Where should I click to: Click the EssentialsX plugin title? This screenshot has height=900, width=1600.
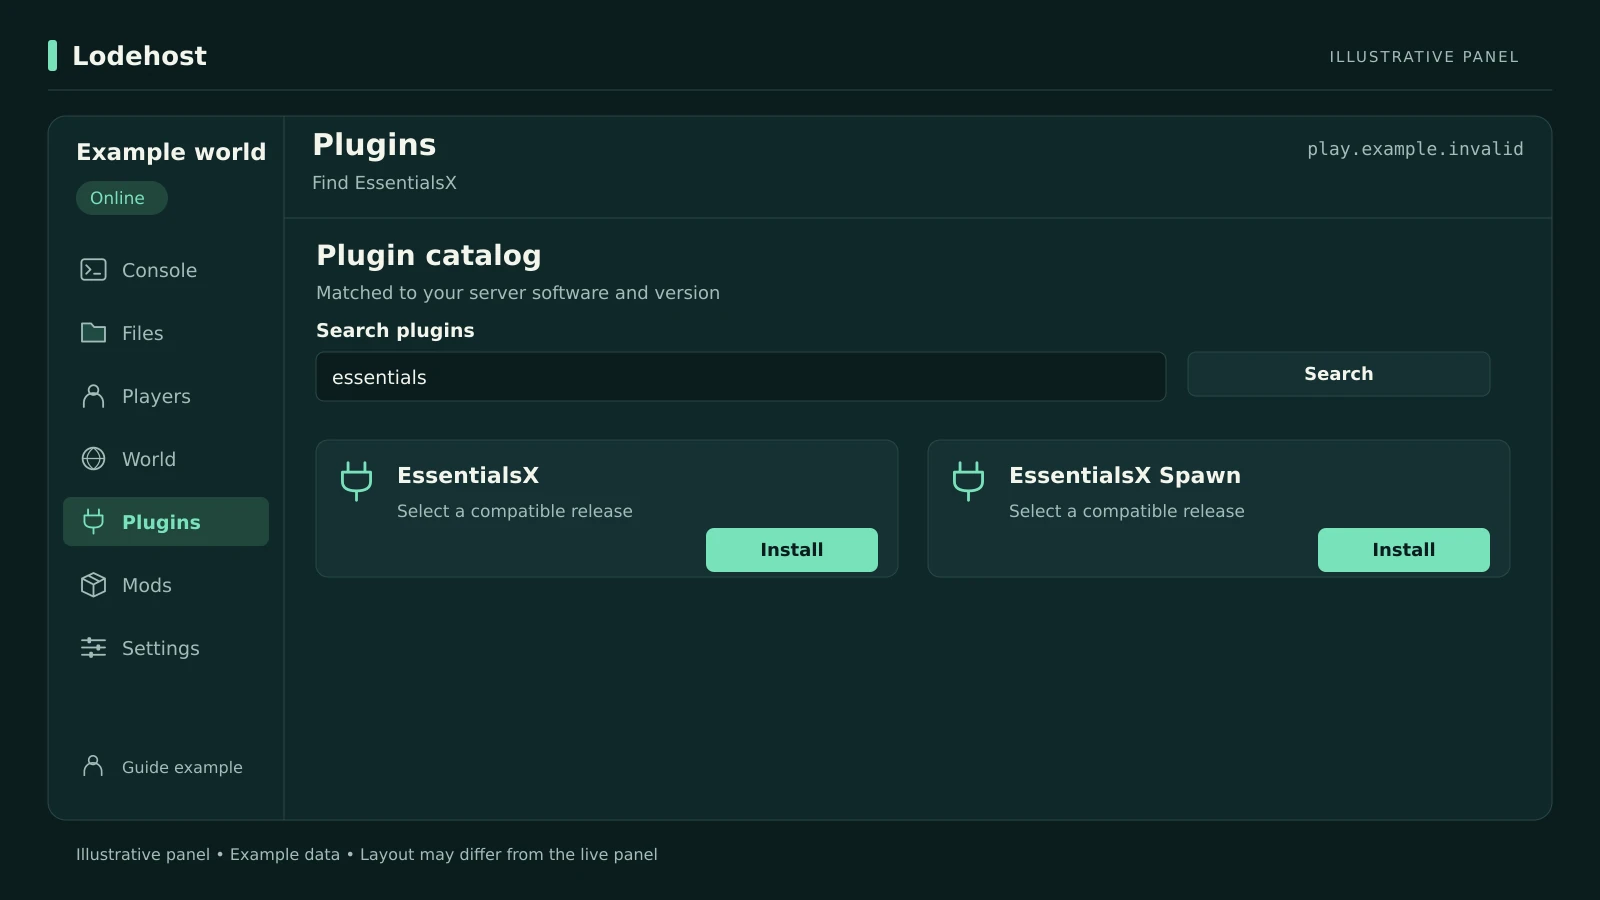[x=468, y=475]
